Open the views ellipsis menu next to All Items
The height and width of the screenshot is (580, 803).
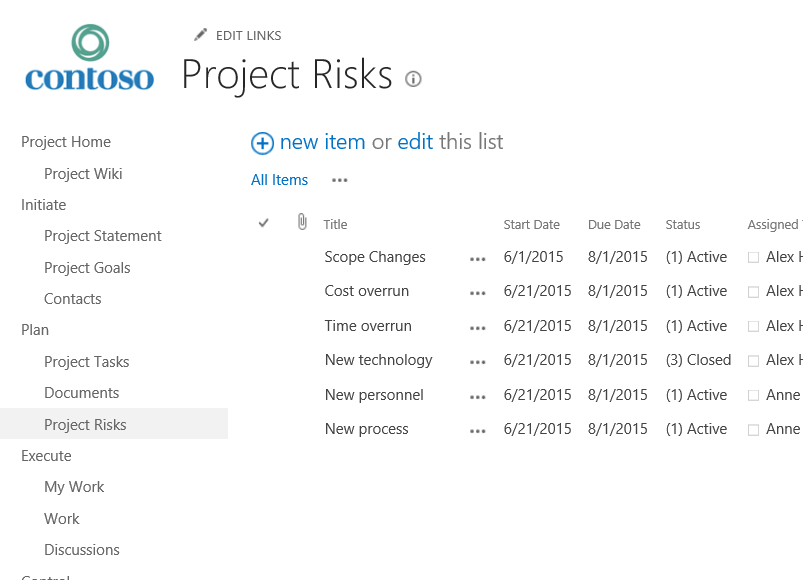pos(339,181)
